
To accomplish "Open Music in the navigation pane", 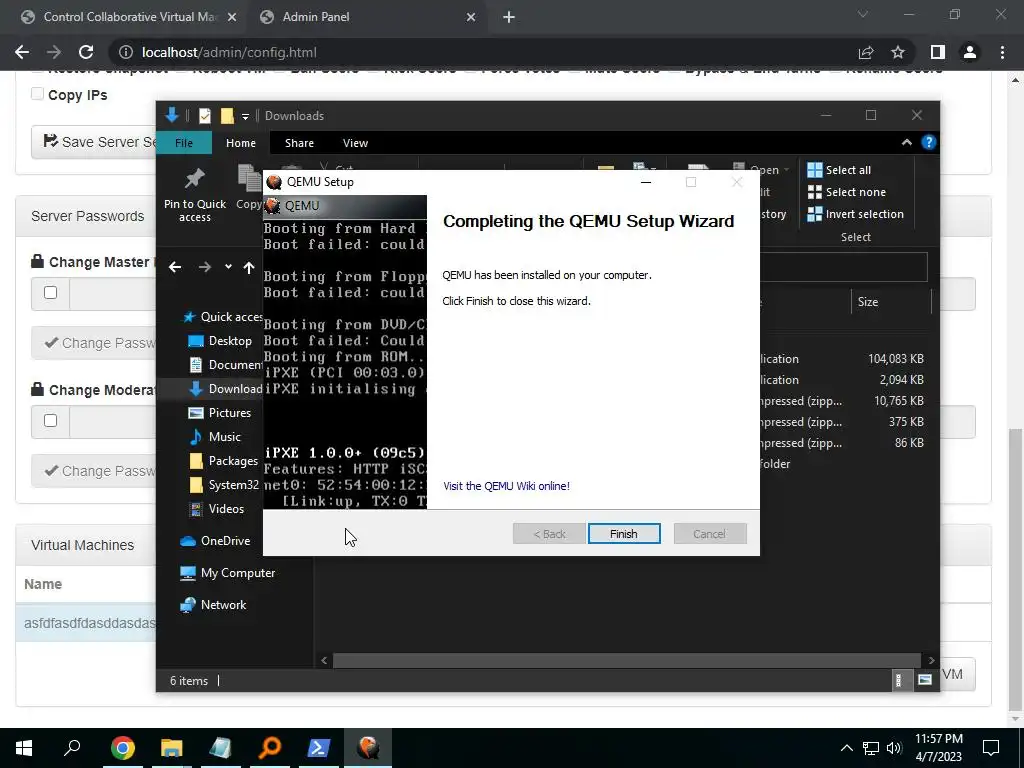I will (x=214, y=437).
